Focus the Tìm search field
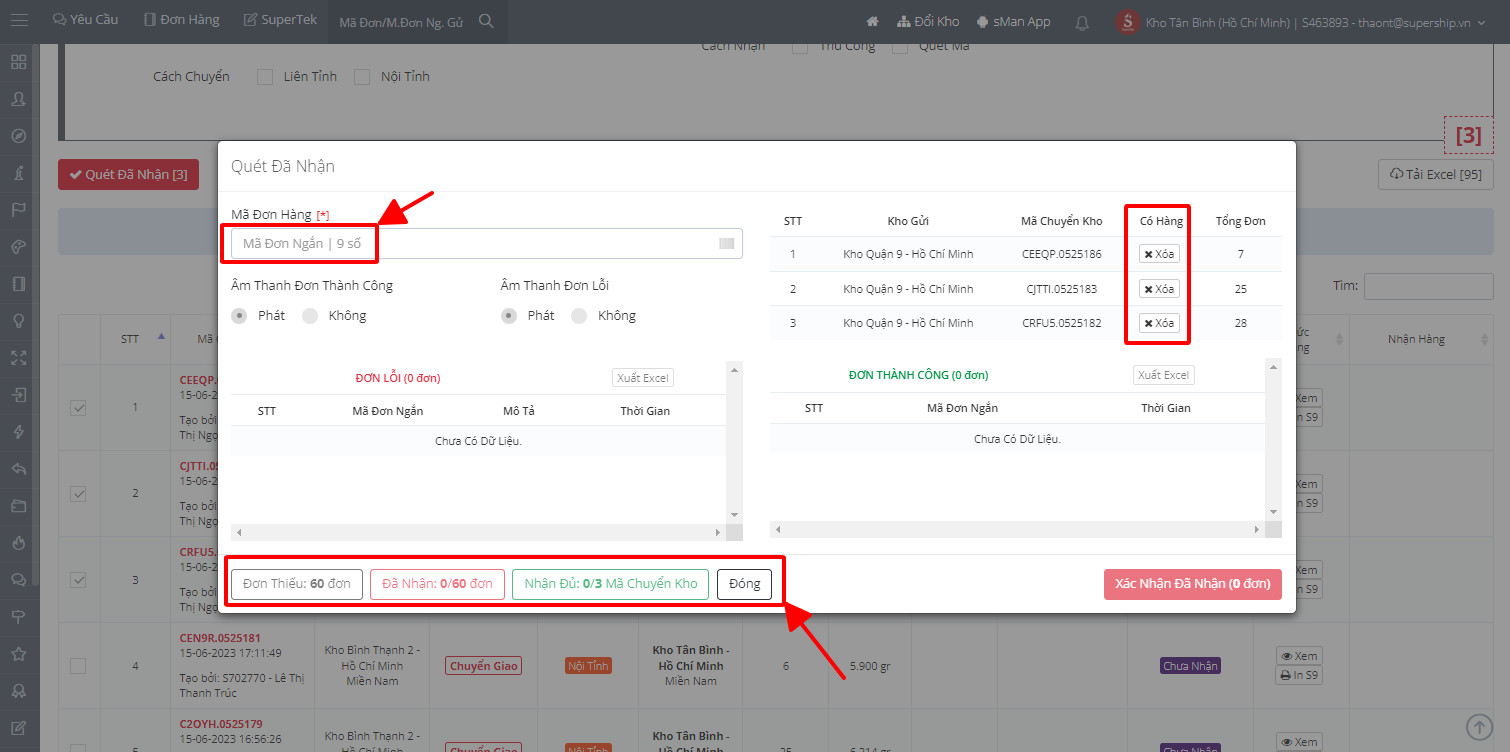This screenshot has height=752, width=1510. (x=1429, y=286)
